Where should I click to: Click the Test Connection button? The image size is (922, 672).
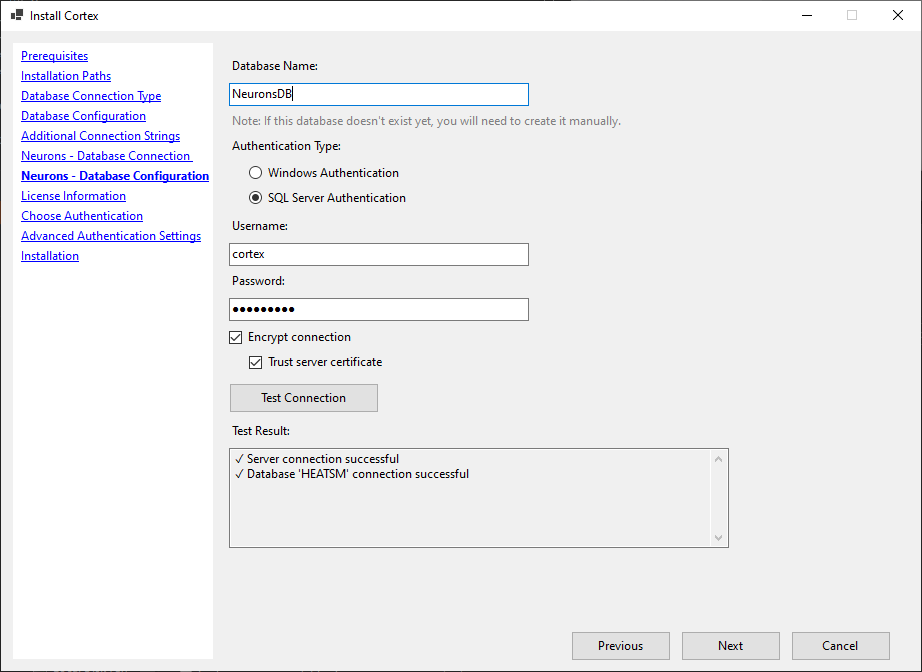(x=303, y=398)
